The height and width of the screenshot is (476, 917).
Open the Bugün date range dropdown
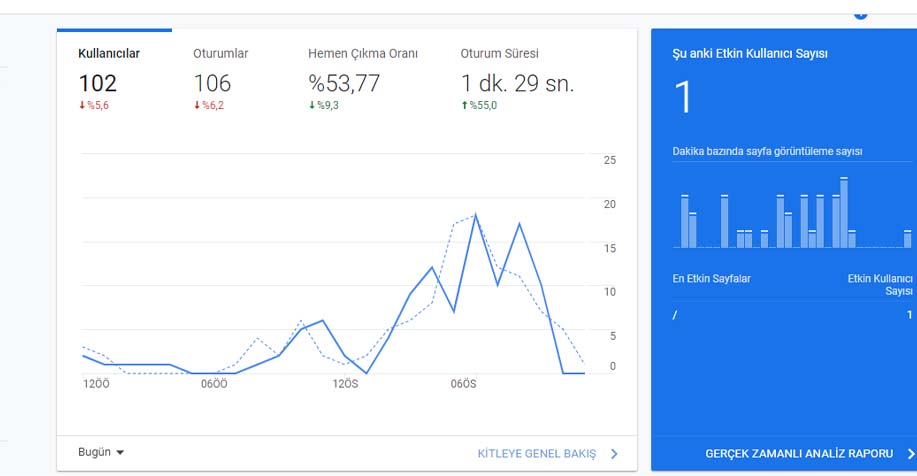click(101, 453)
